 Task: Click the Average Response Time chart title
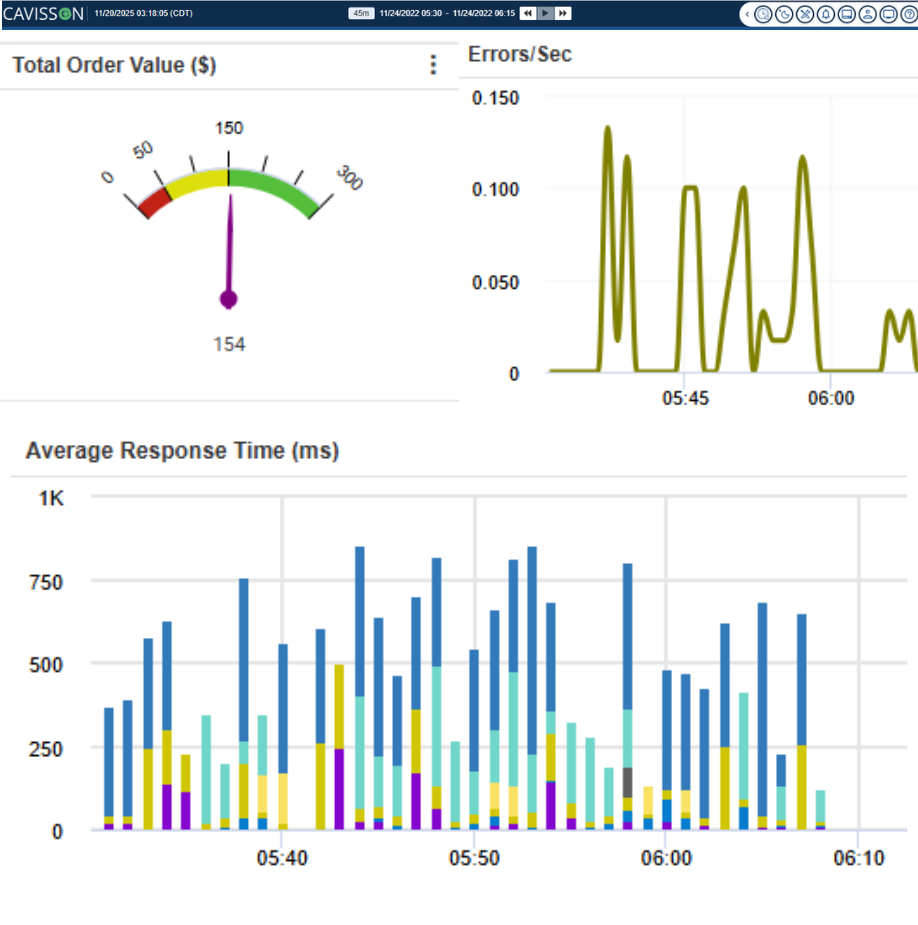[182, 451]
